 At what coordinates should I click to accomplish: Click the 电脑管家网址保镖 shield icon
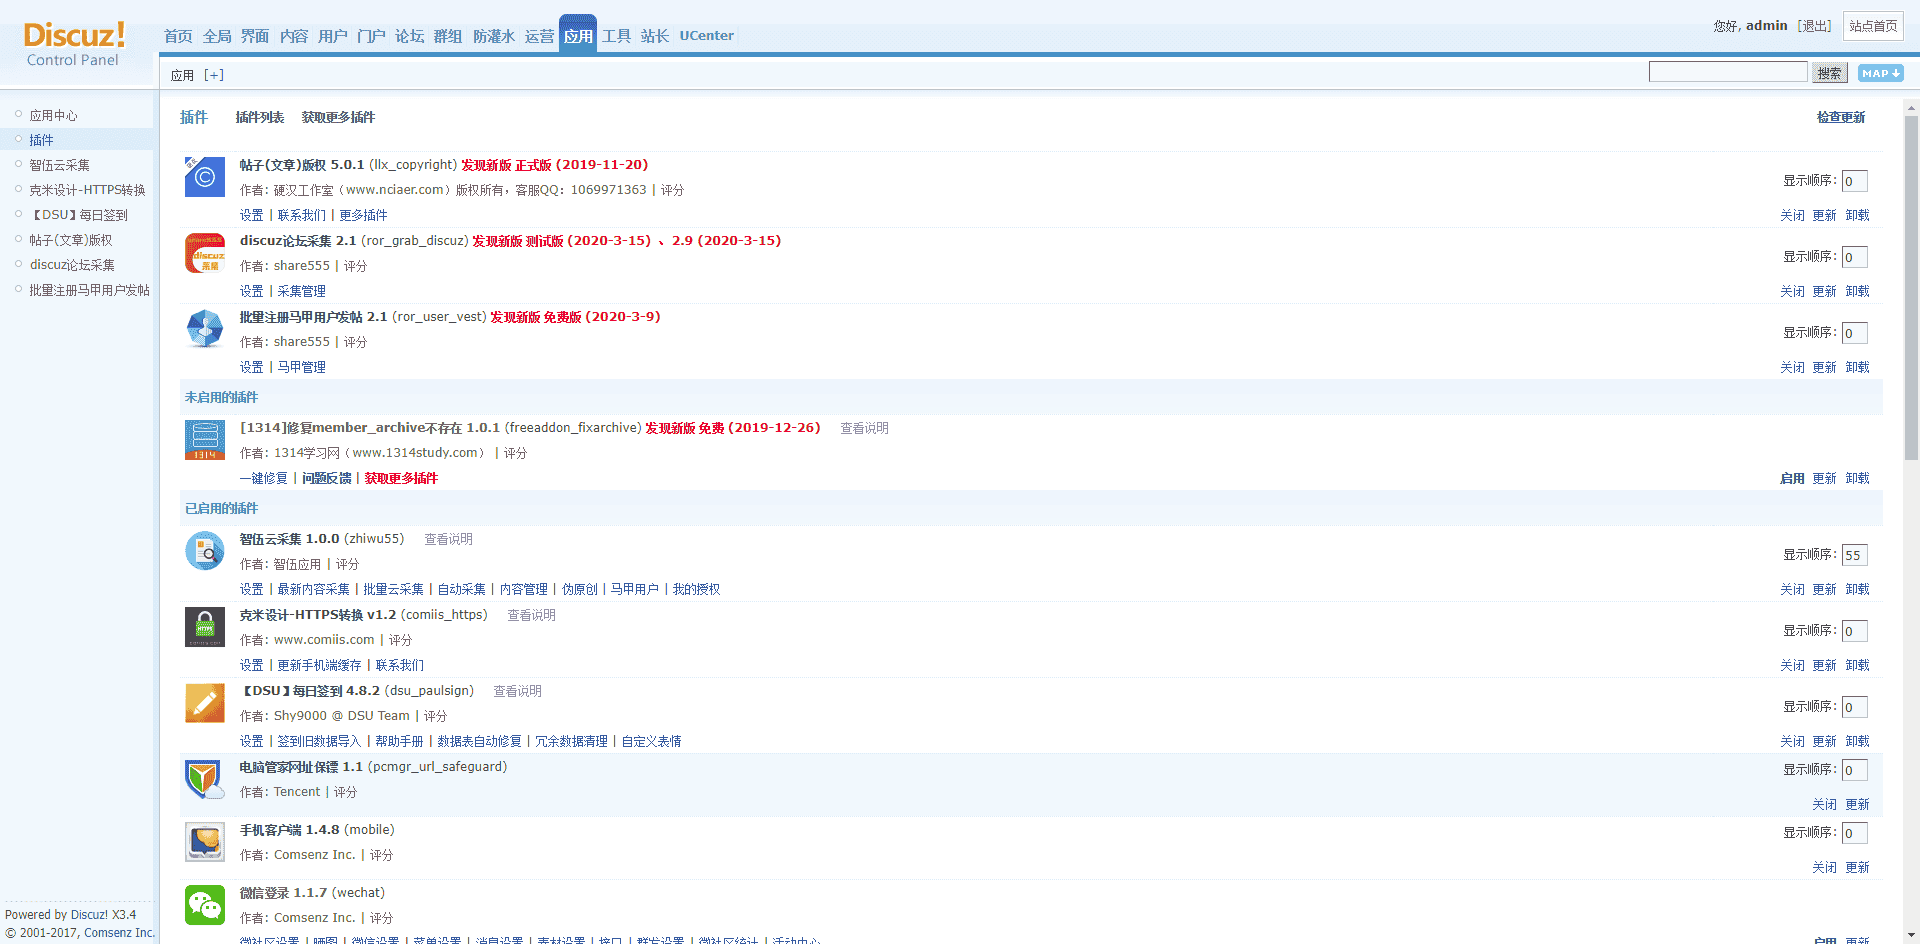[x=205, y=779]
